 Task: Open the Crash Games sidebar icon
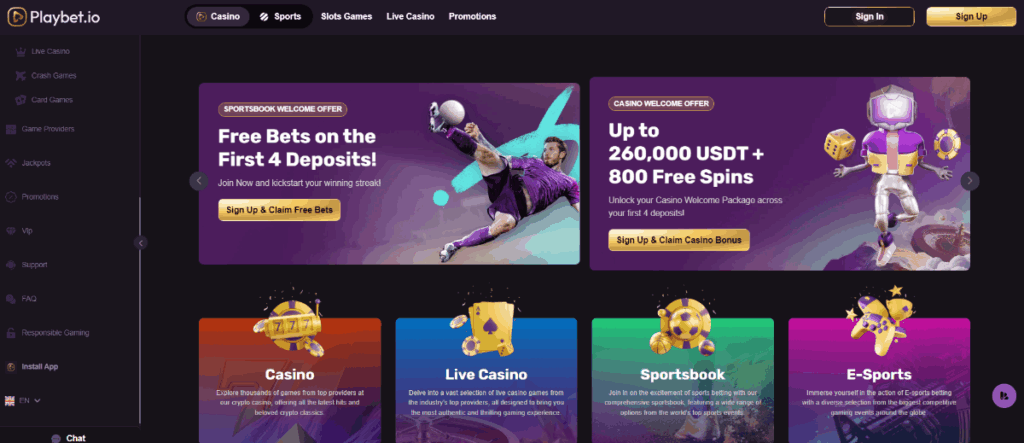pos(21,76)
